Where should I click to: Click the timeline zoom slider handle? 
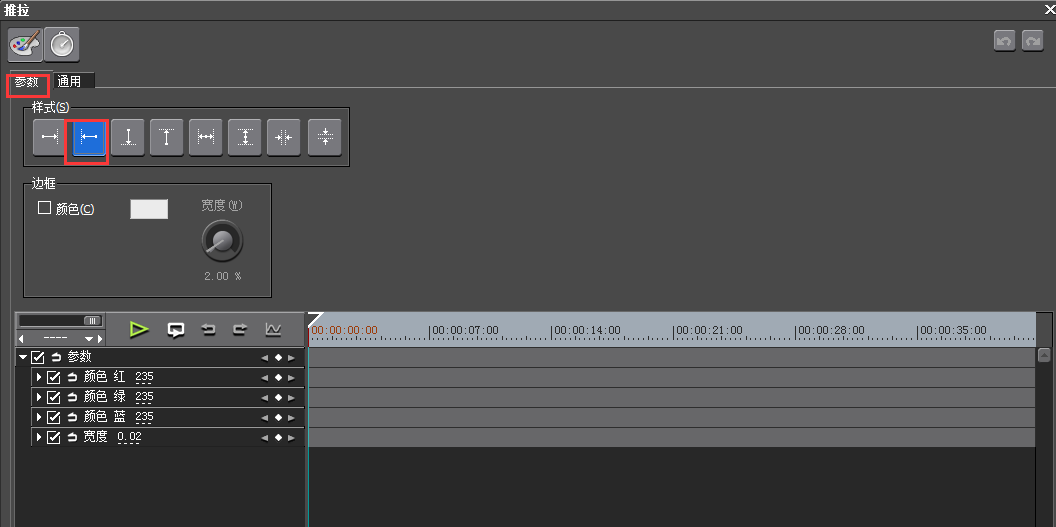[x=92, y=320]
